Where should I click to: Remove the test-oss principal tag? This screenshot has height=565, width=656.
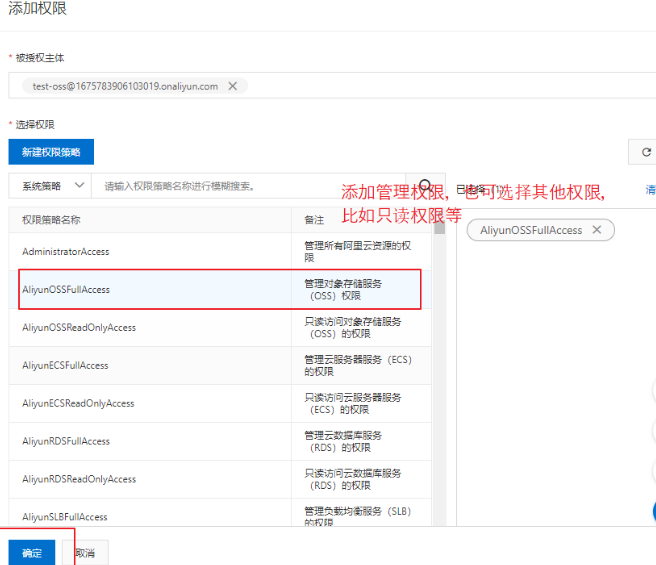233,86
